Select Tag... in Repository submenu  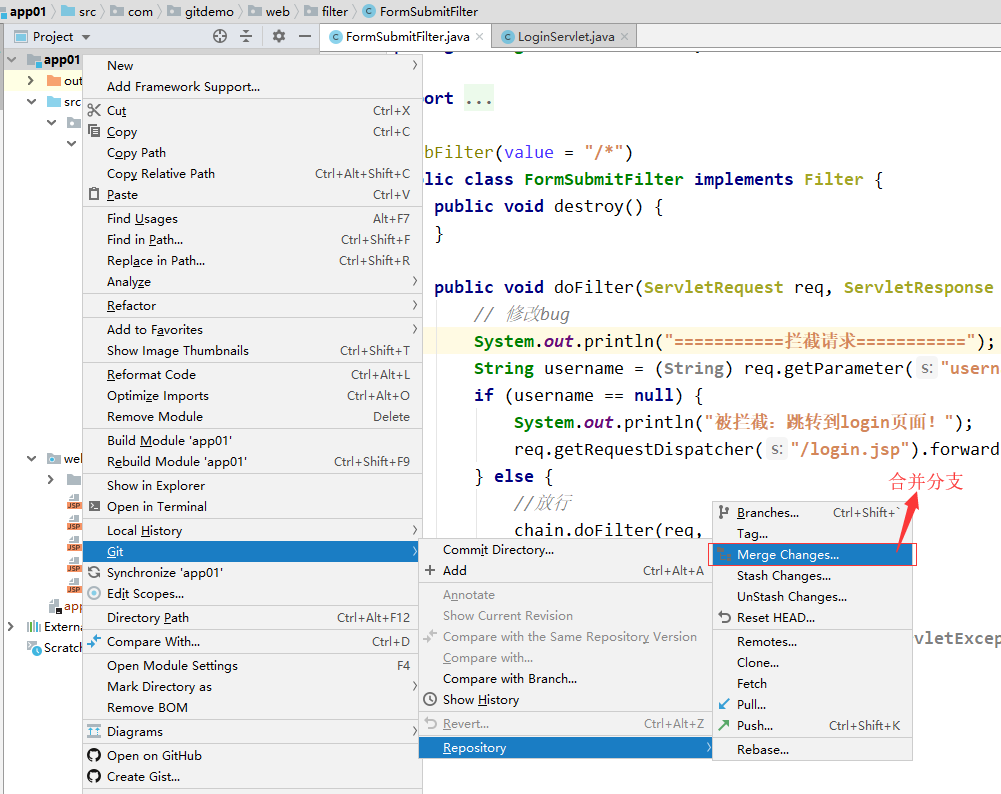pos(812,534)
